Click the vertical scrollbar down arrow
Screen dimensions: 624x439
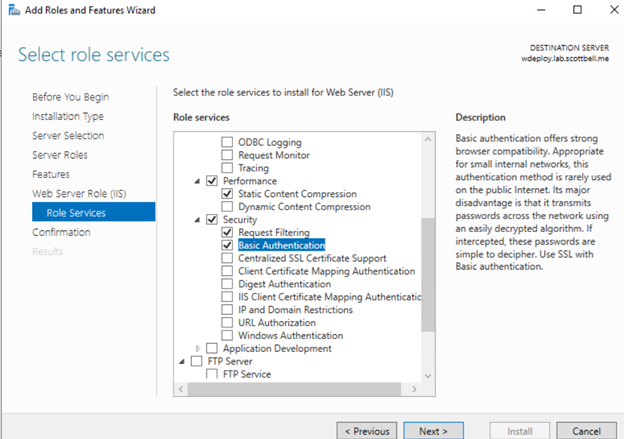click(428, 374)
